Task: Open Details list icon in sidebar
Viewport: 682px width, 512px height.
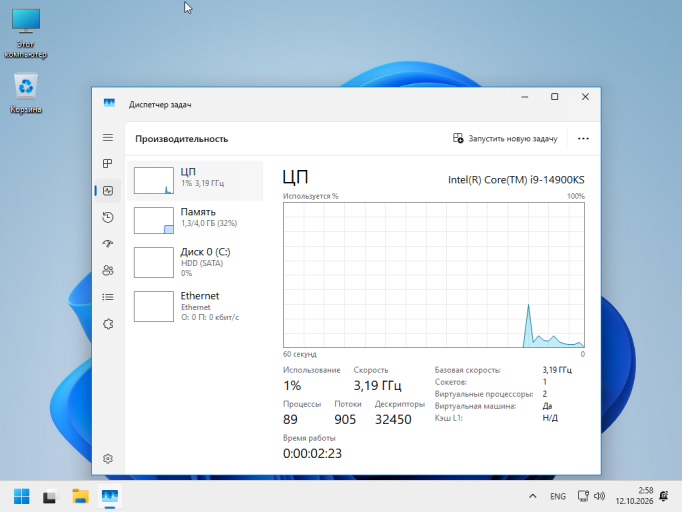Action: [x=108, y=297]
